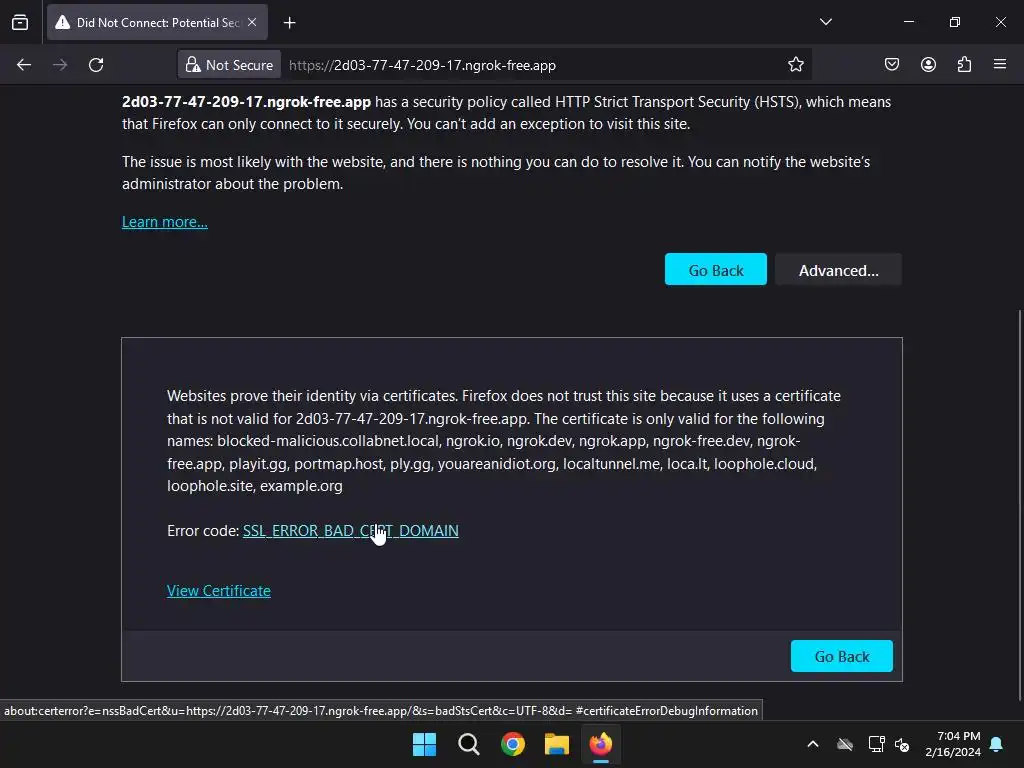Open Extensions puzzle icon
1024x768 pixels.
pos(964,65)
